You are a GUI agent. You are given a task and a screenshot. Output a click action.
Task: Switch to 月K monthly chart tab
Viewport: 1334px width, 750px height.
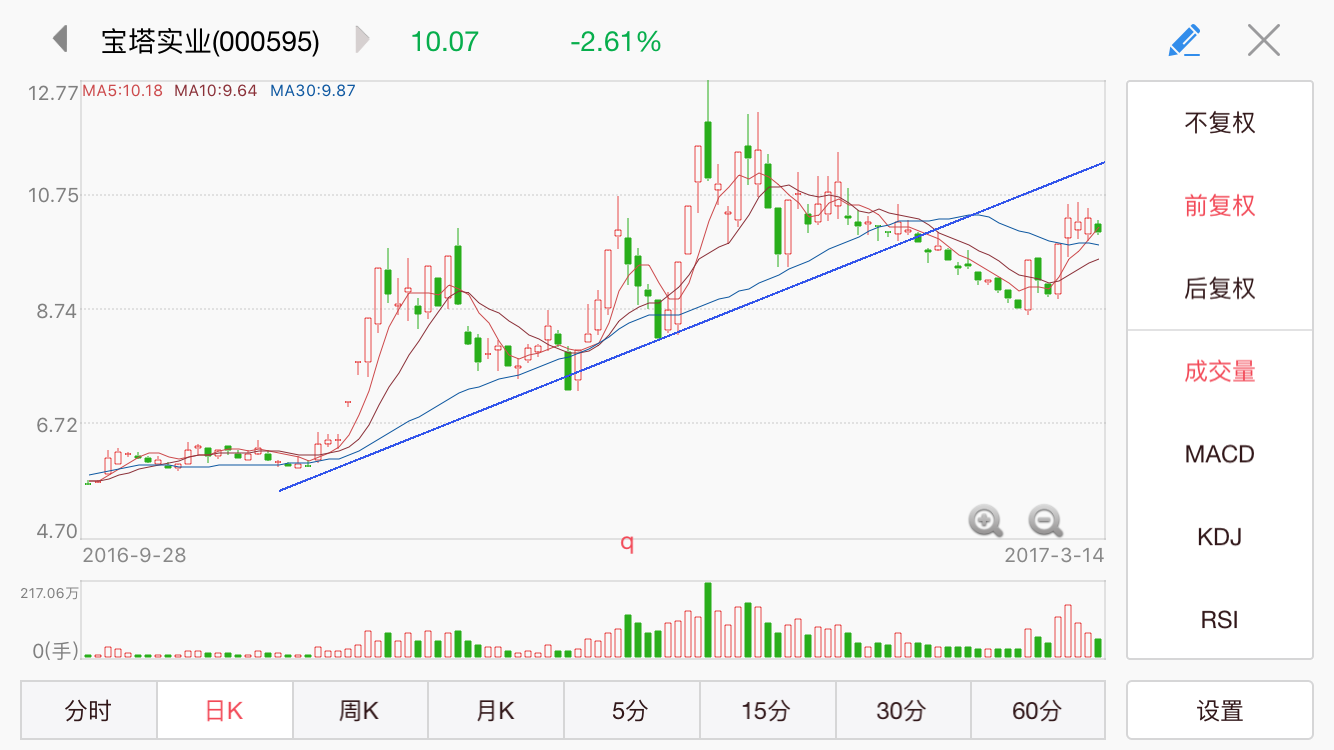[496, 711]
